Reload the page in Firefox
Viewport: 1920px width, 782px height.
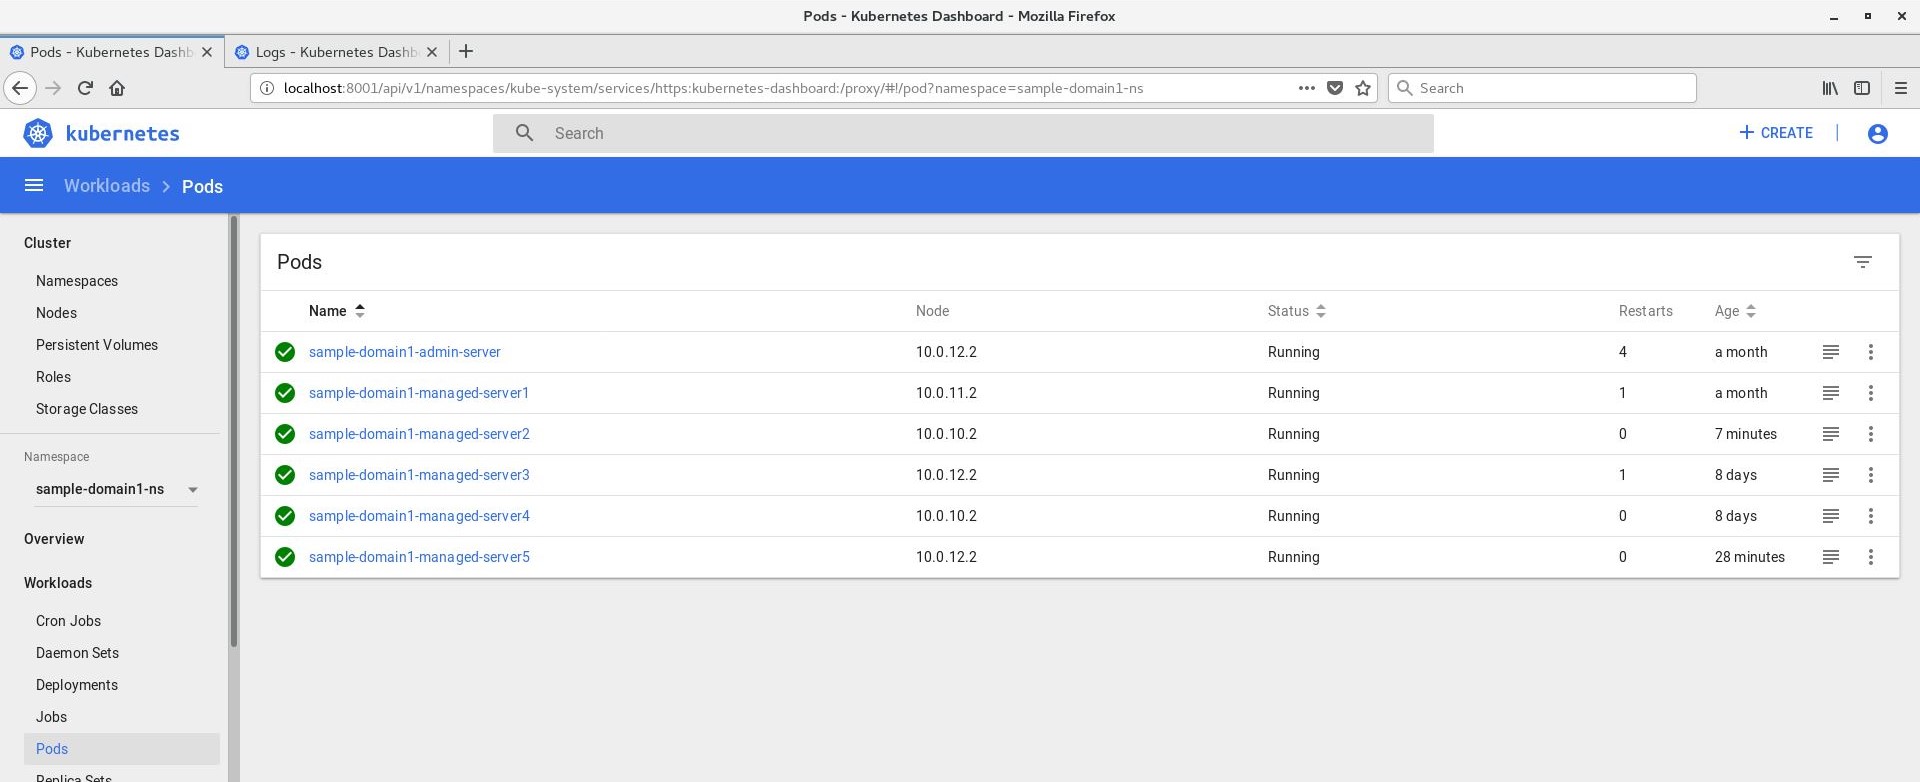(x=85, y=88)
